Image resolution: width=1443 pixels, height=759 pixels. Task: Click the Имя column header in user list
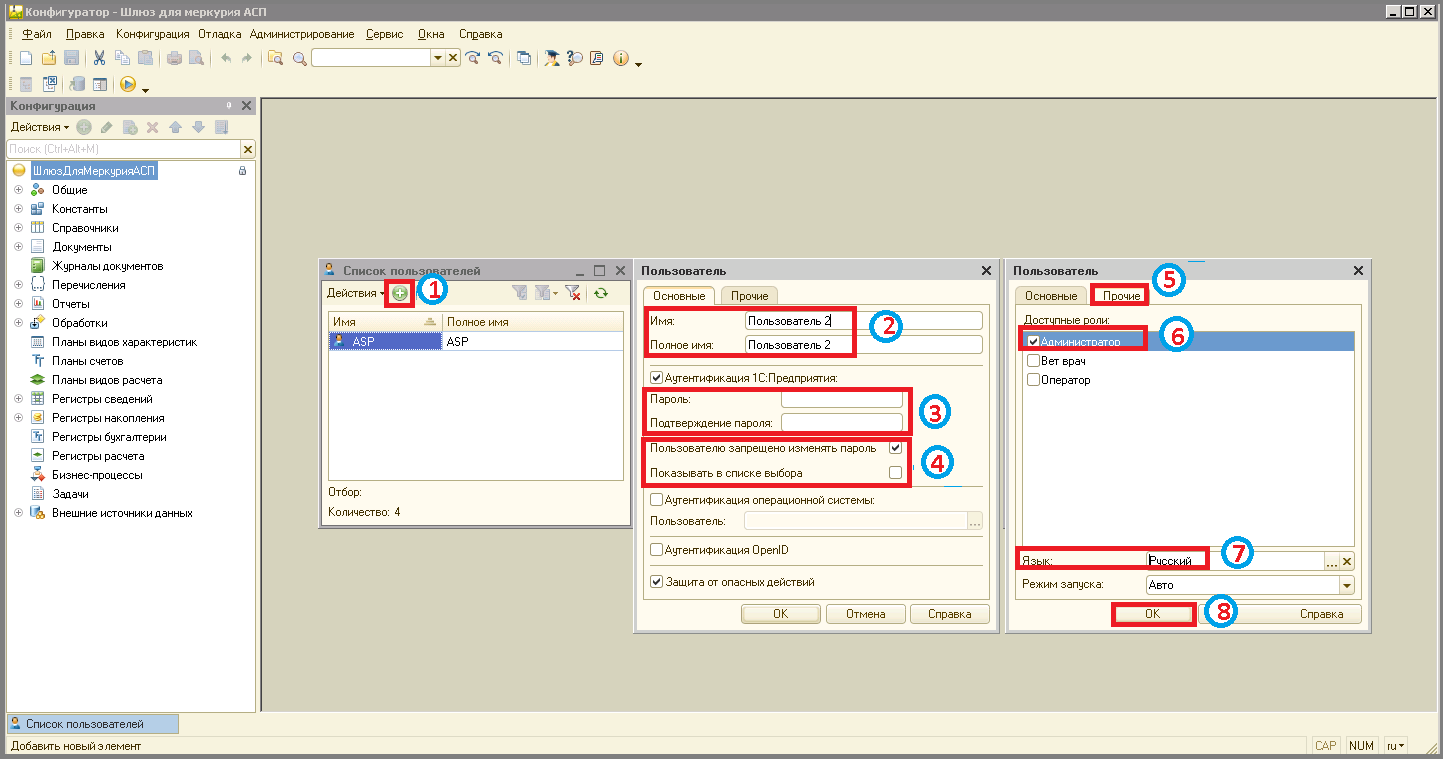(385, 322)
